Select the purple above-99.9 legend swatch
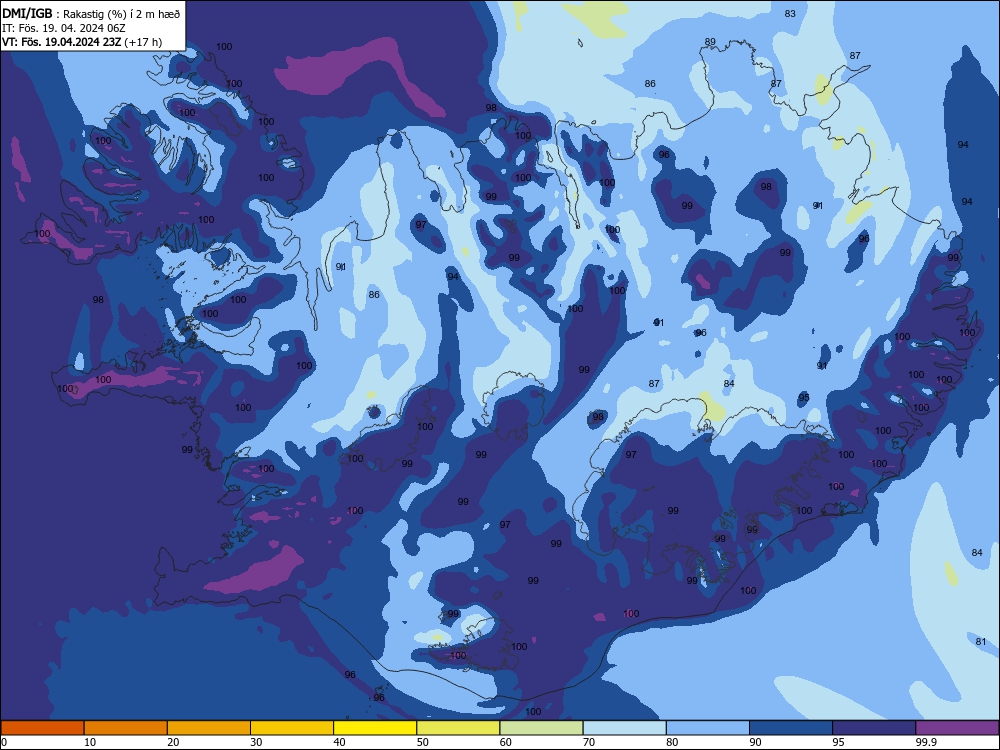This screenshot has width=1000, height=750. 957,728
